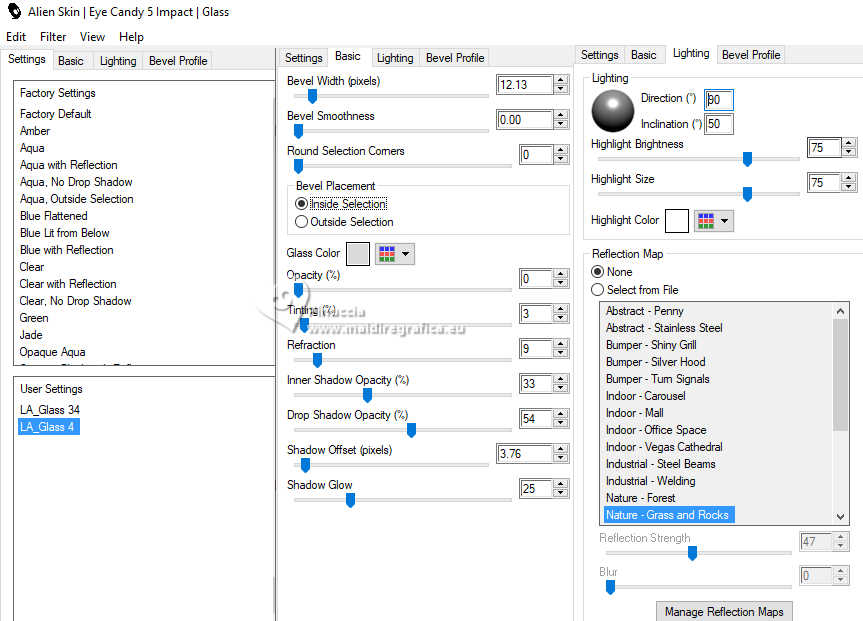Click the Bevel Width slider handle
The height and width of the screenshot is (621, 863).
point(312,96)
